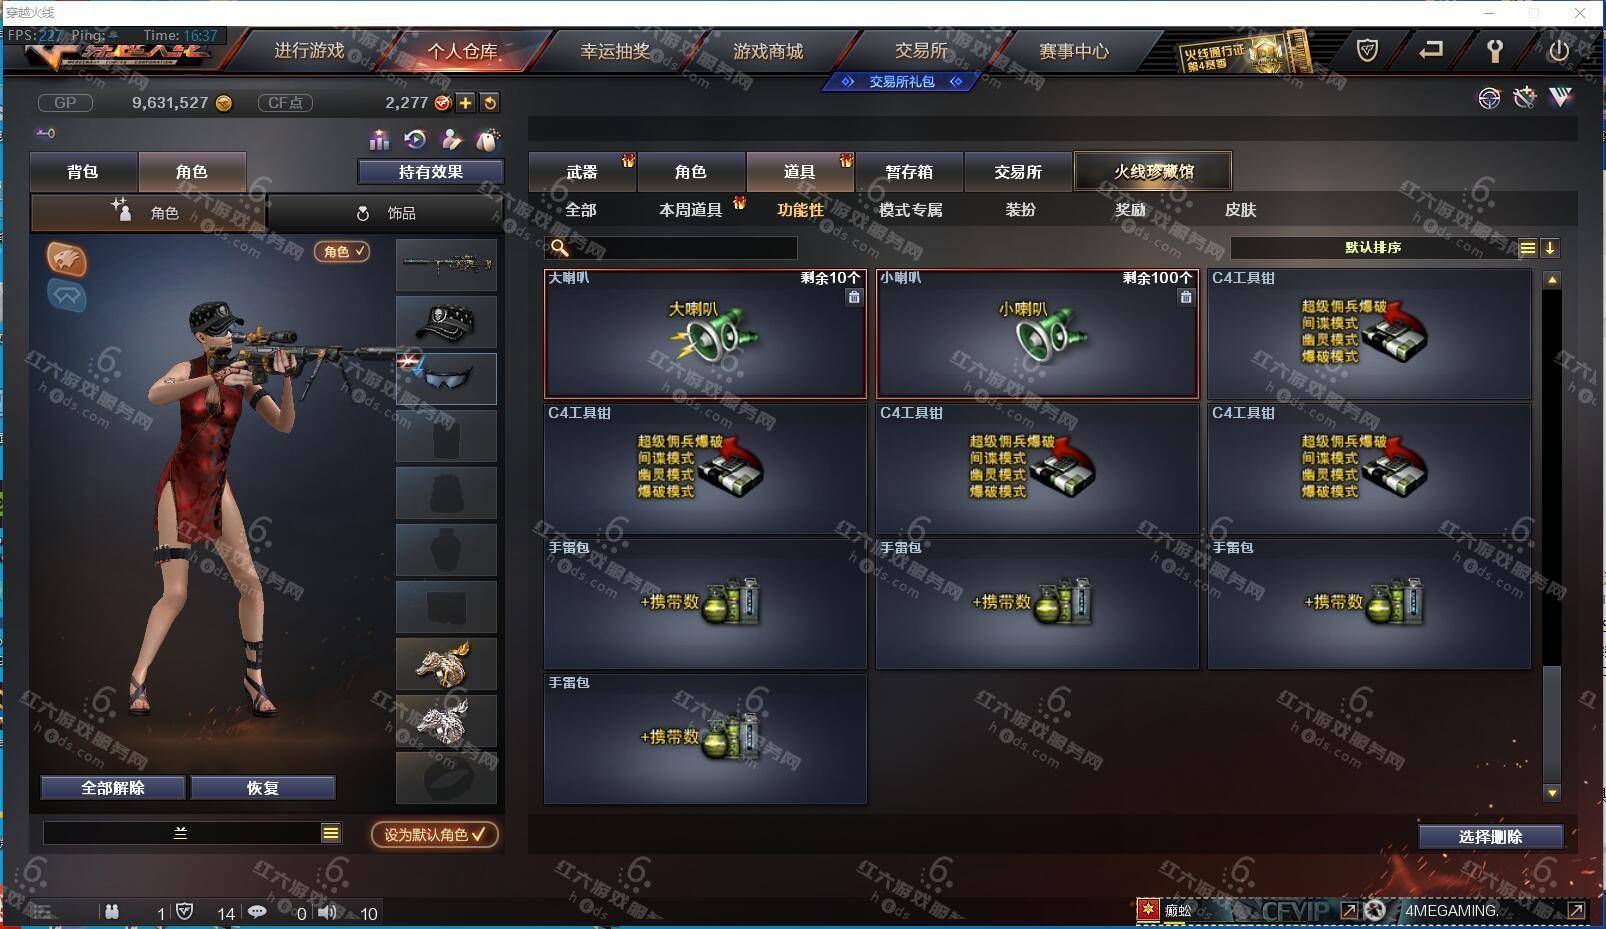Expand the character list menu at bottom left

(x=331, y=833)
